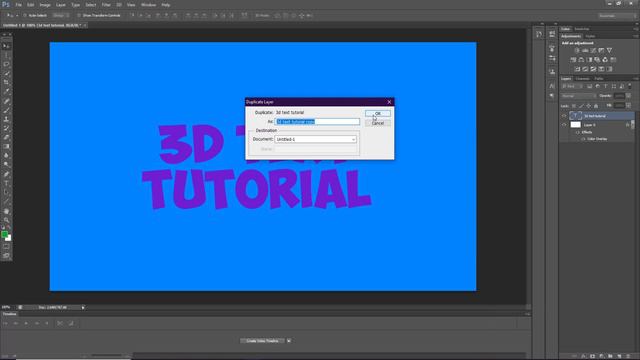Add Color Balance adjustment icon
This screenshot has width=640, height=360.
581,60
